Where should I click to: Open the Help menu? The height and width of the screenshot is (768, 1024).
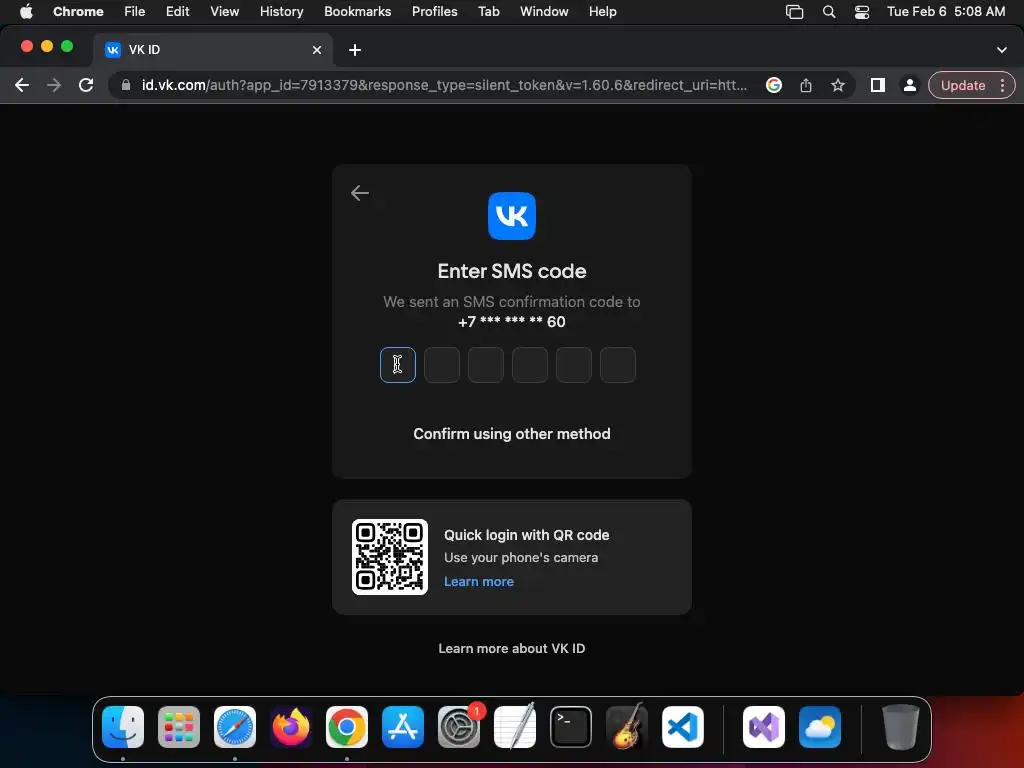pos(602,11)
